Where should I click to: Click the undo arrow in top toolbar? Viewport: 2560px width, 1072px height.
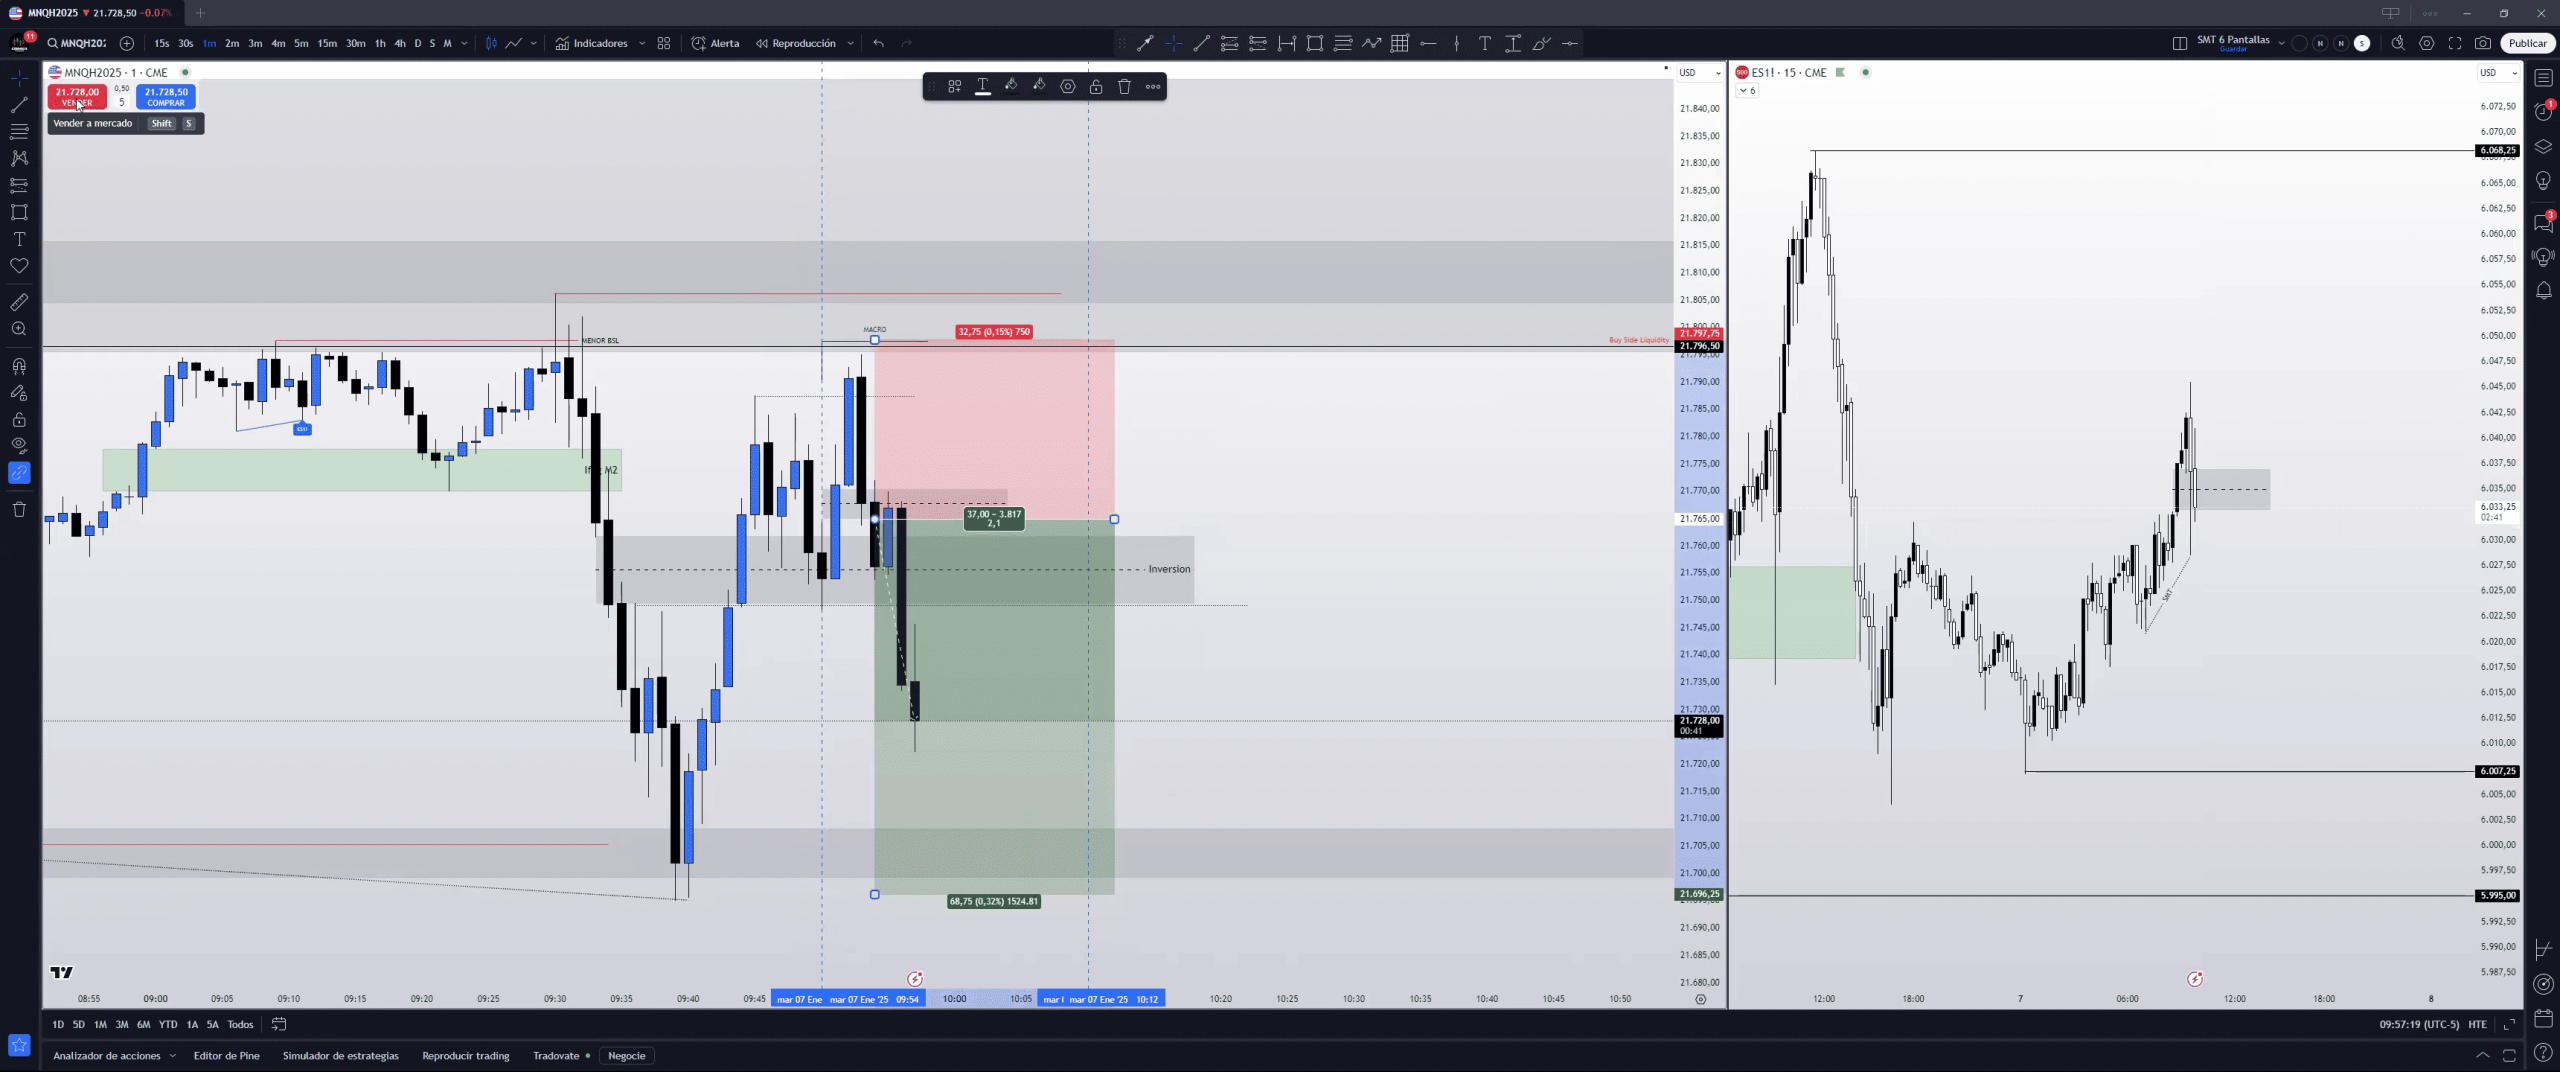tap(878, 43)
